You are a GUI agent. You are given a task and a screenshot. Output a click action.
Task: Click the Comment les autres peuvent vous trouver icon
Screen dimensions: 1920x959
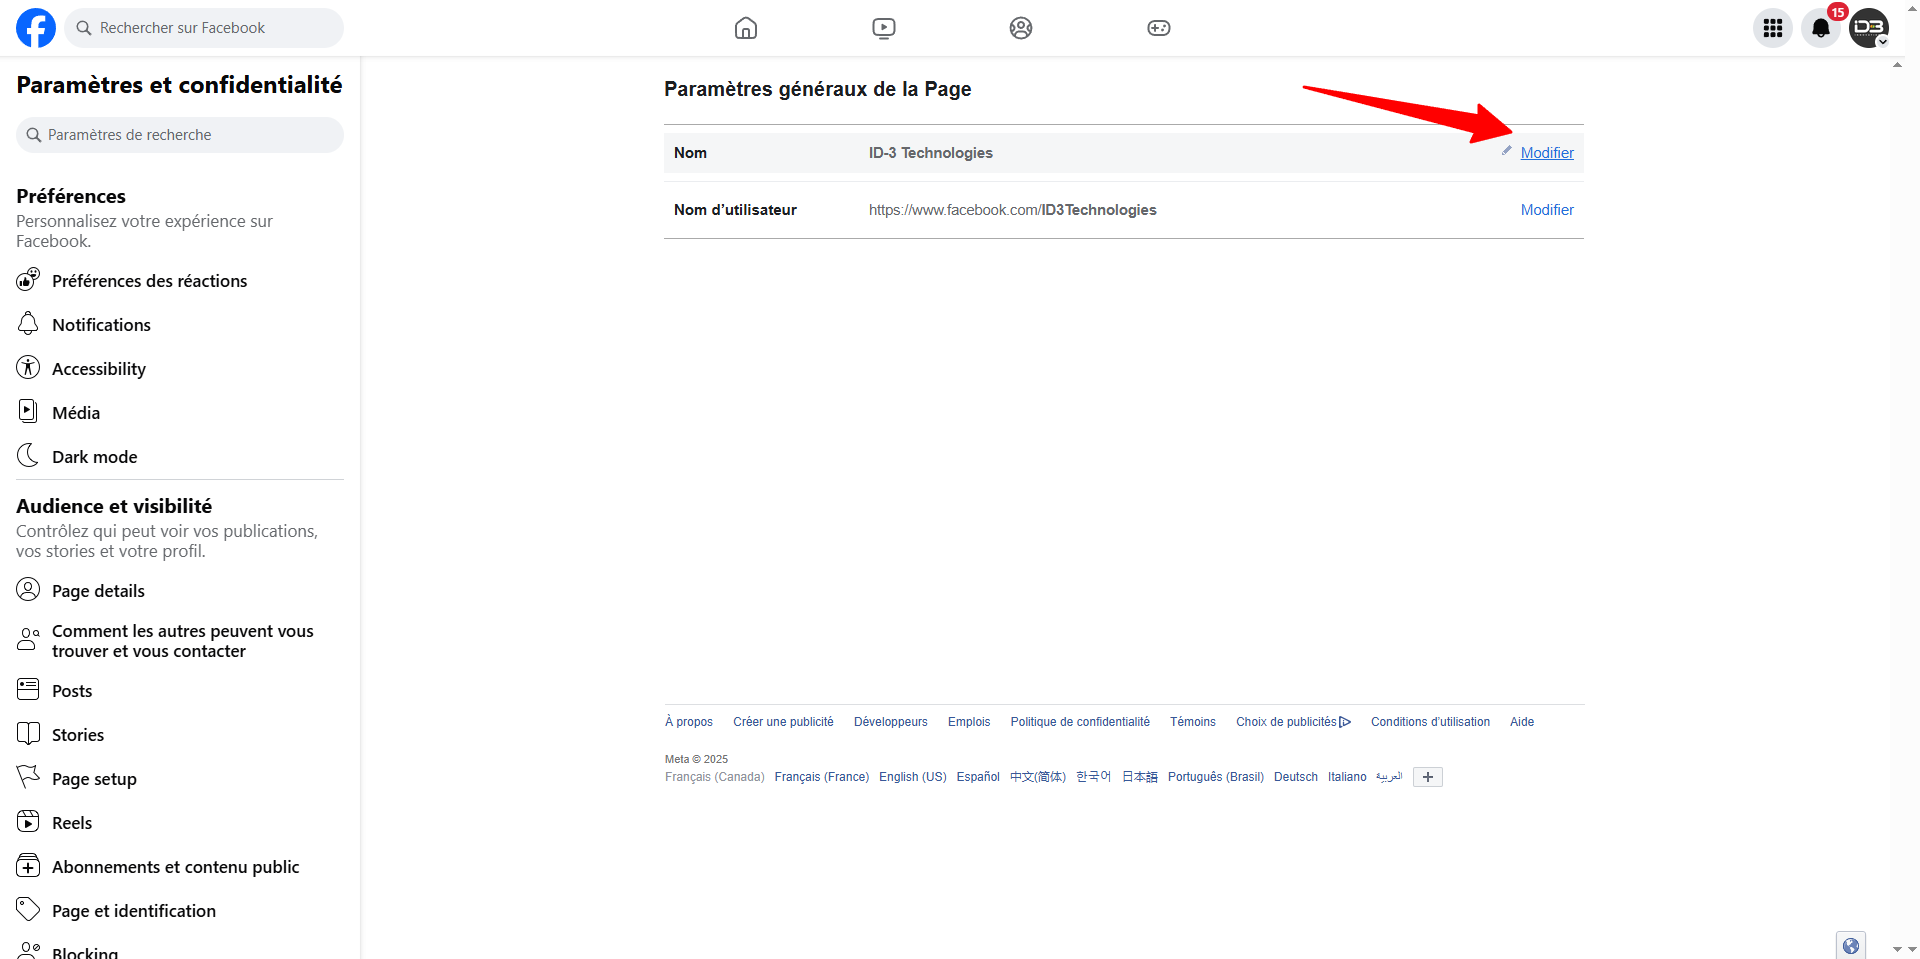pos(28,639)
